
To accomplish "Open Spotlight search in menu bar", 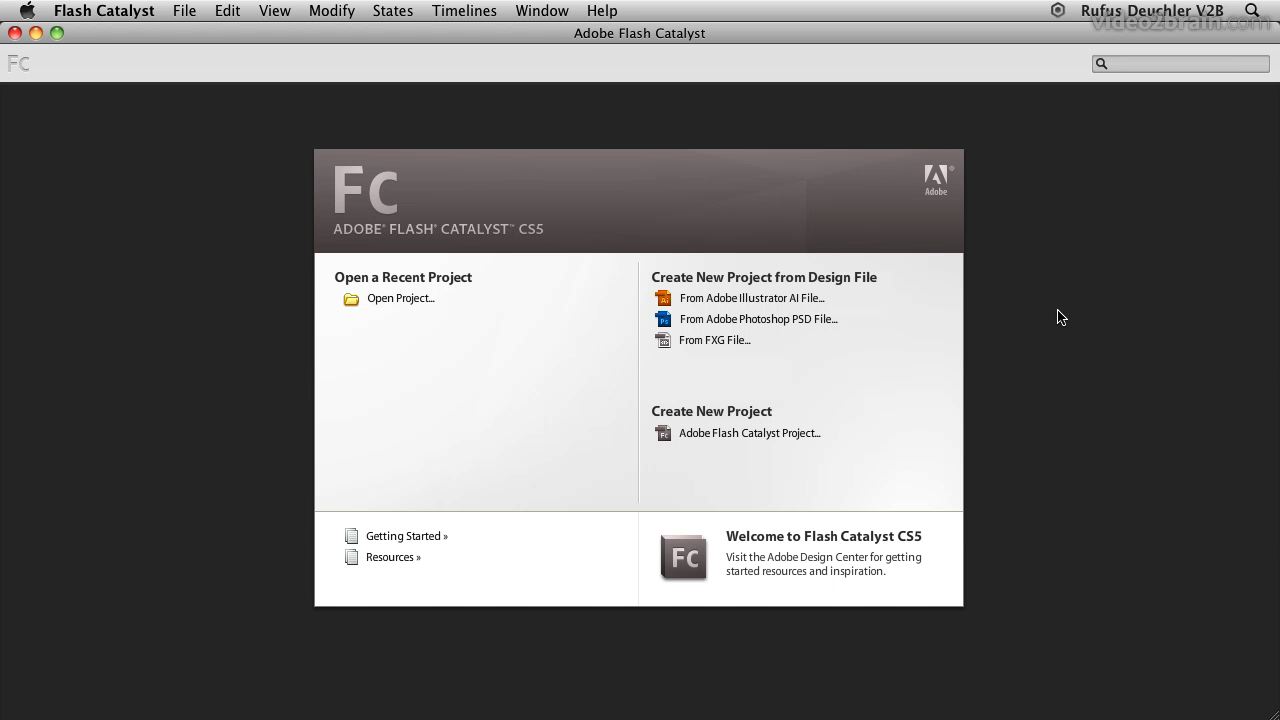I will 1252,10.
